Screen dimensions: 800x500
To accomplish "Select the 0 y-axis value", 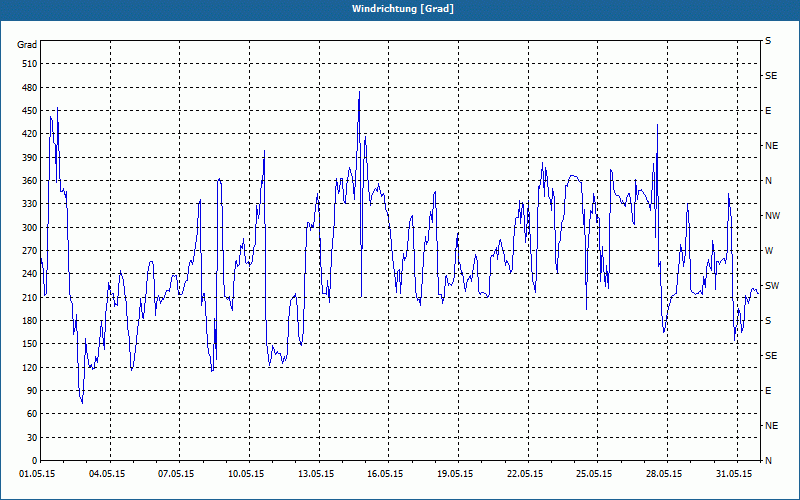I will [34, 460].
